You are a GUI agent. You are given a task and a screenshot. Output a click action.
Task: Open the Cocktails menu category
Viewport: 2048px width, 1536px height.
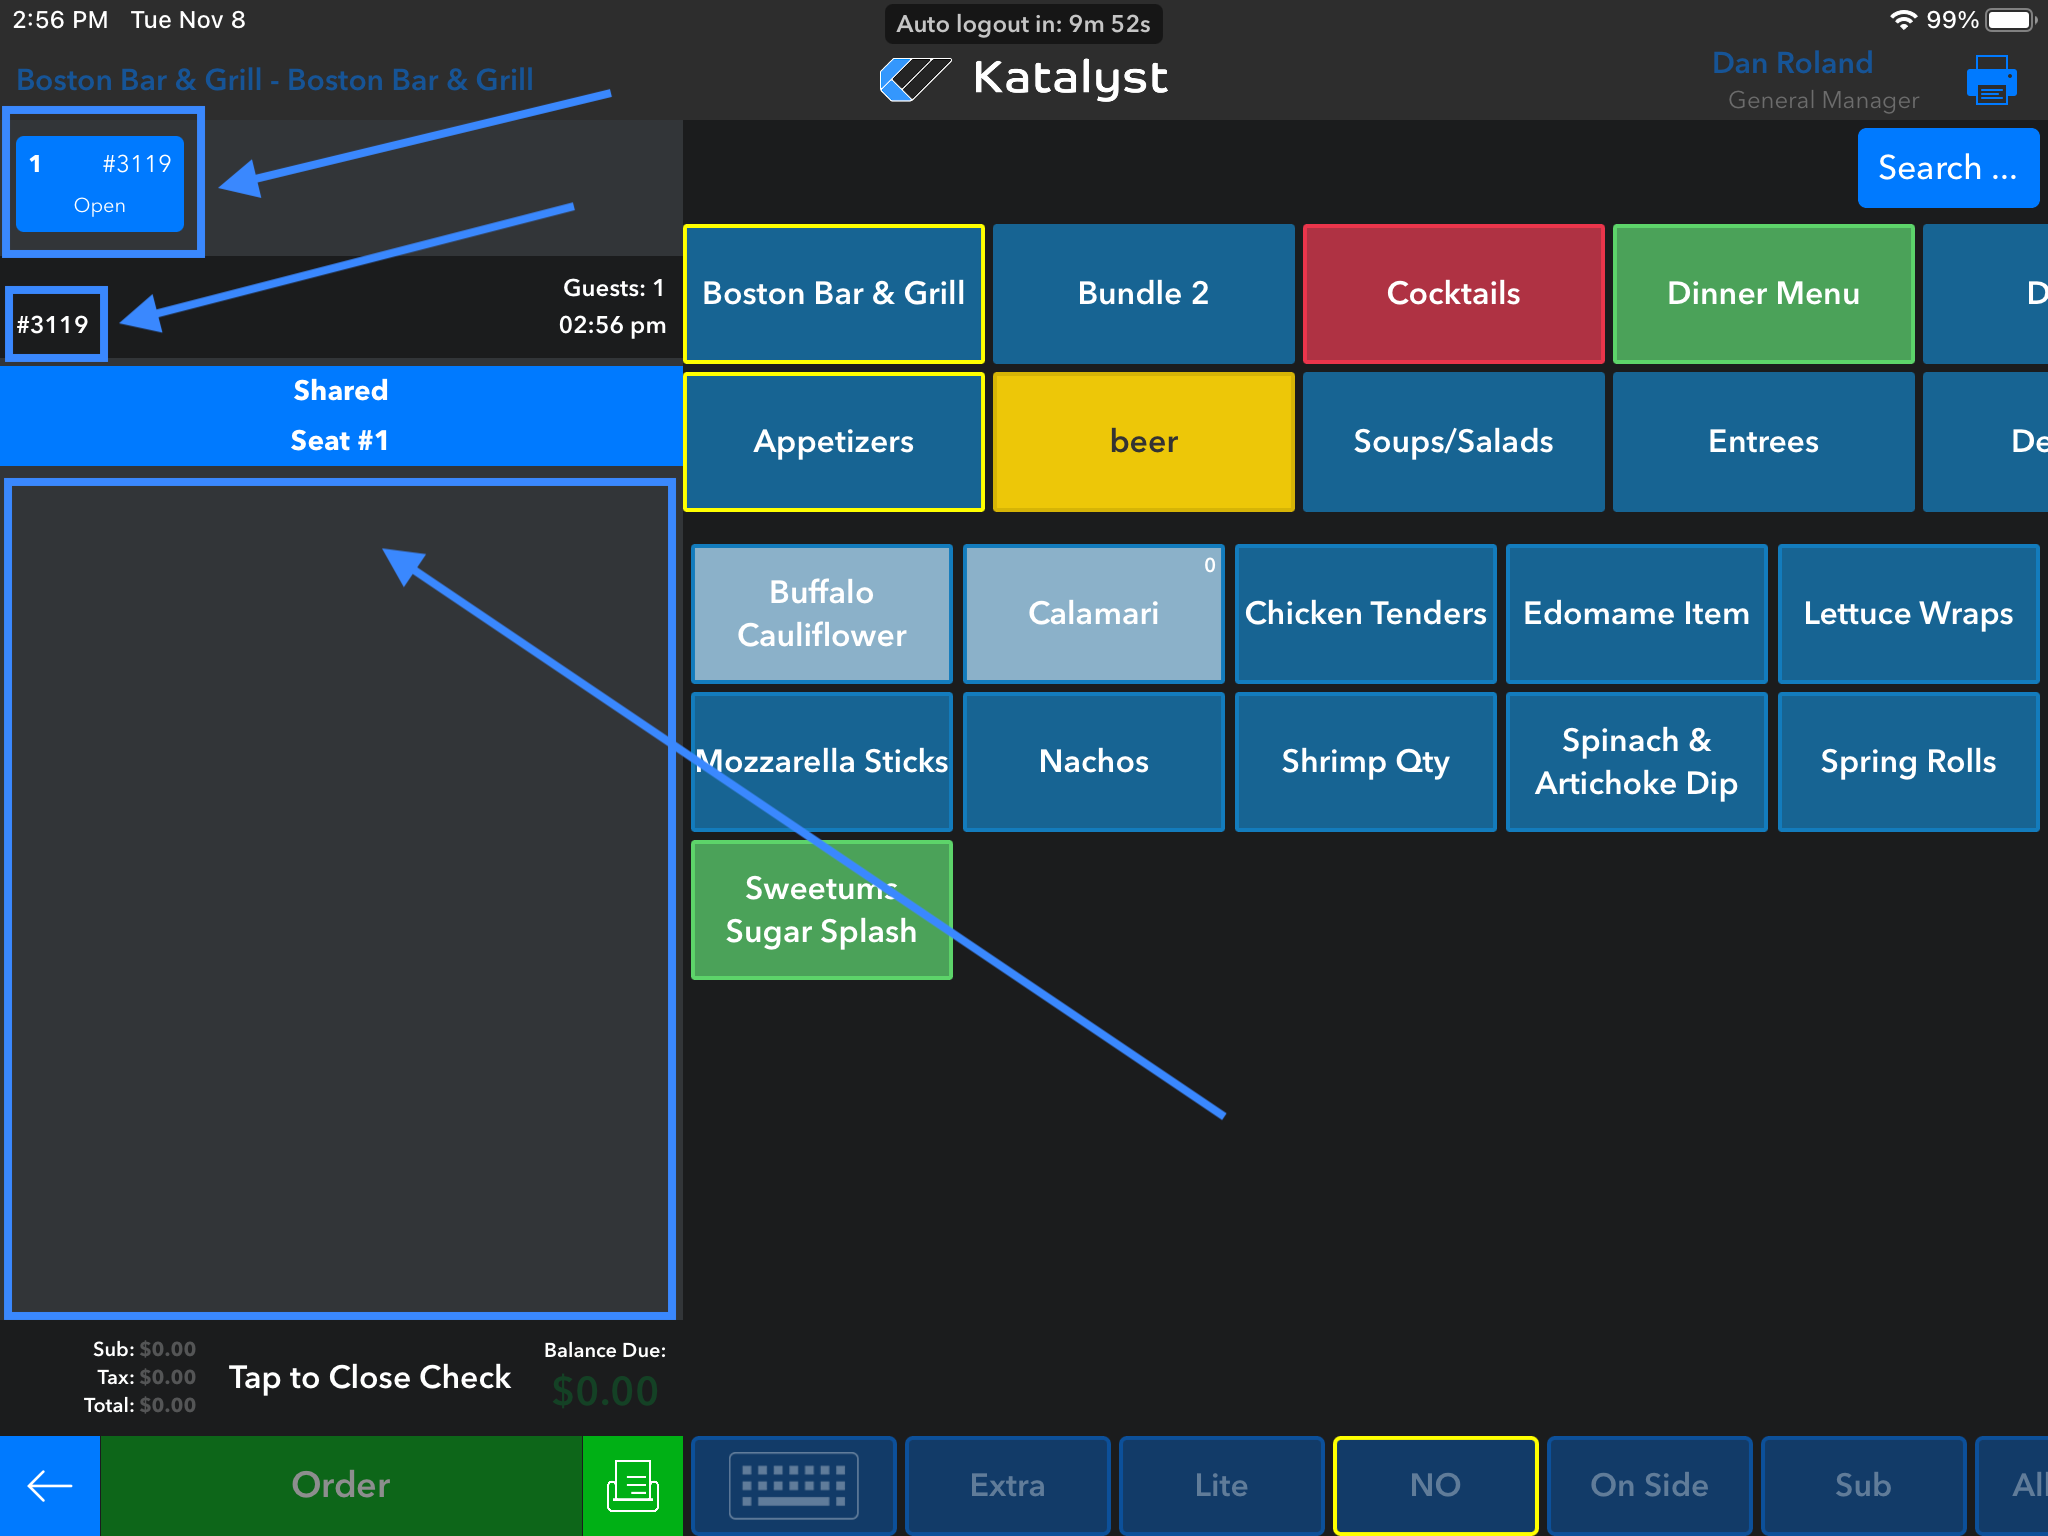pos(1453,293)
